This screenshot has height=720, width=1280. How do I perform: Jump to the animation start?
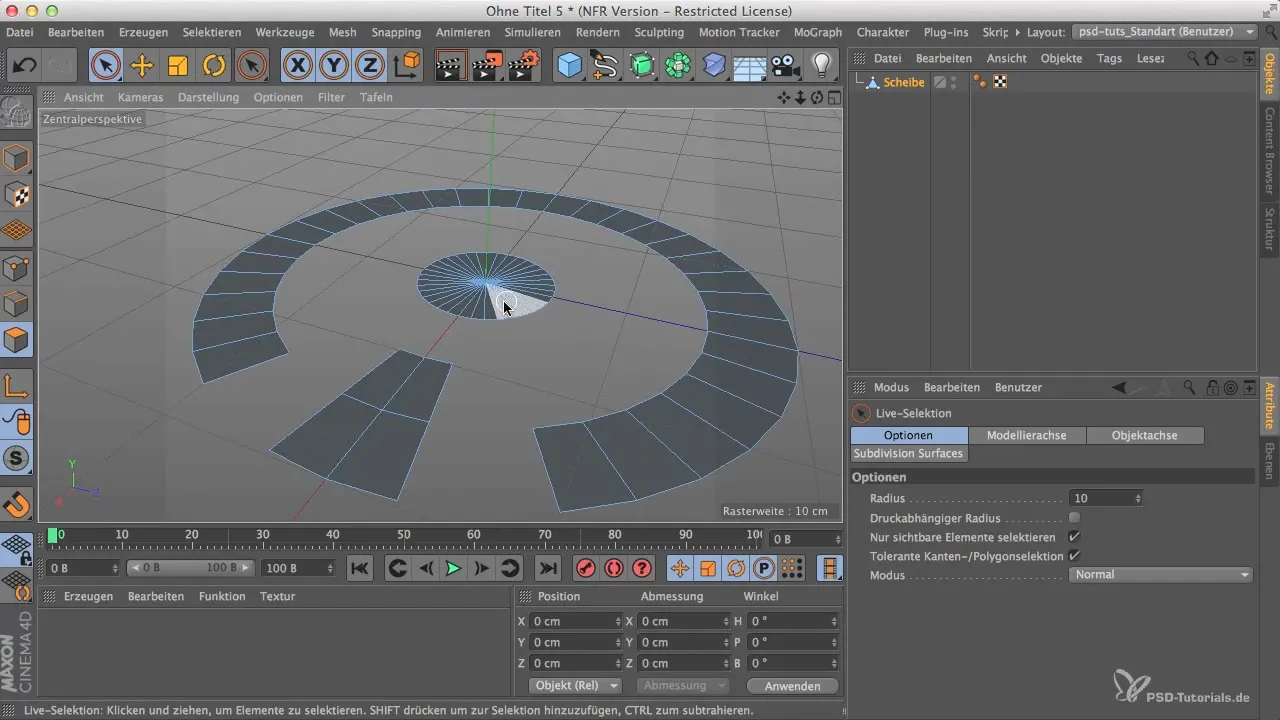(360, 568)
